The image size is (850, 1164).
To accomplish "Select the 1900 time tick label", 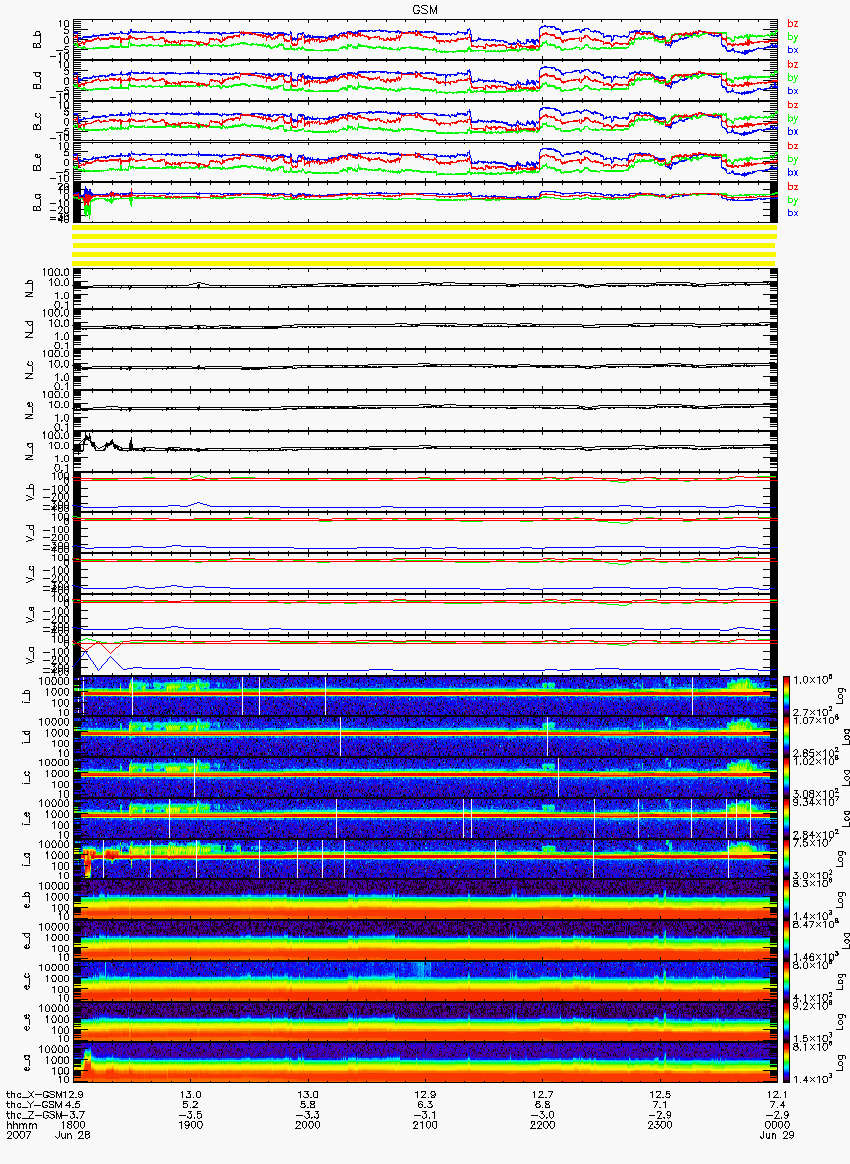I will [191, 1125].
